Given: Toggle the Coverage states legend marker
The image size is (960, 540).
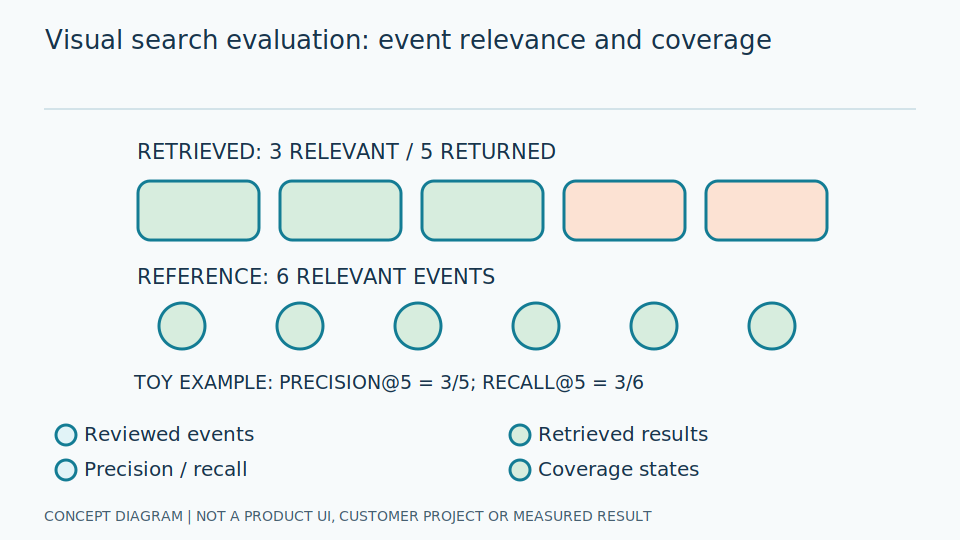Looking at the screenshot, I should [x=520, y=470].
